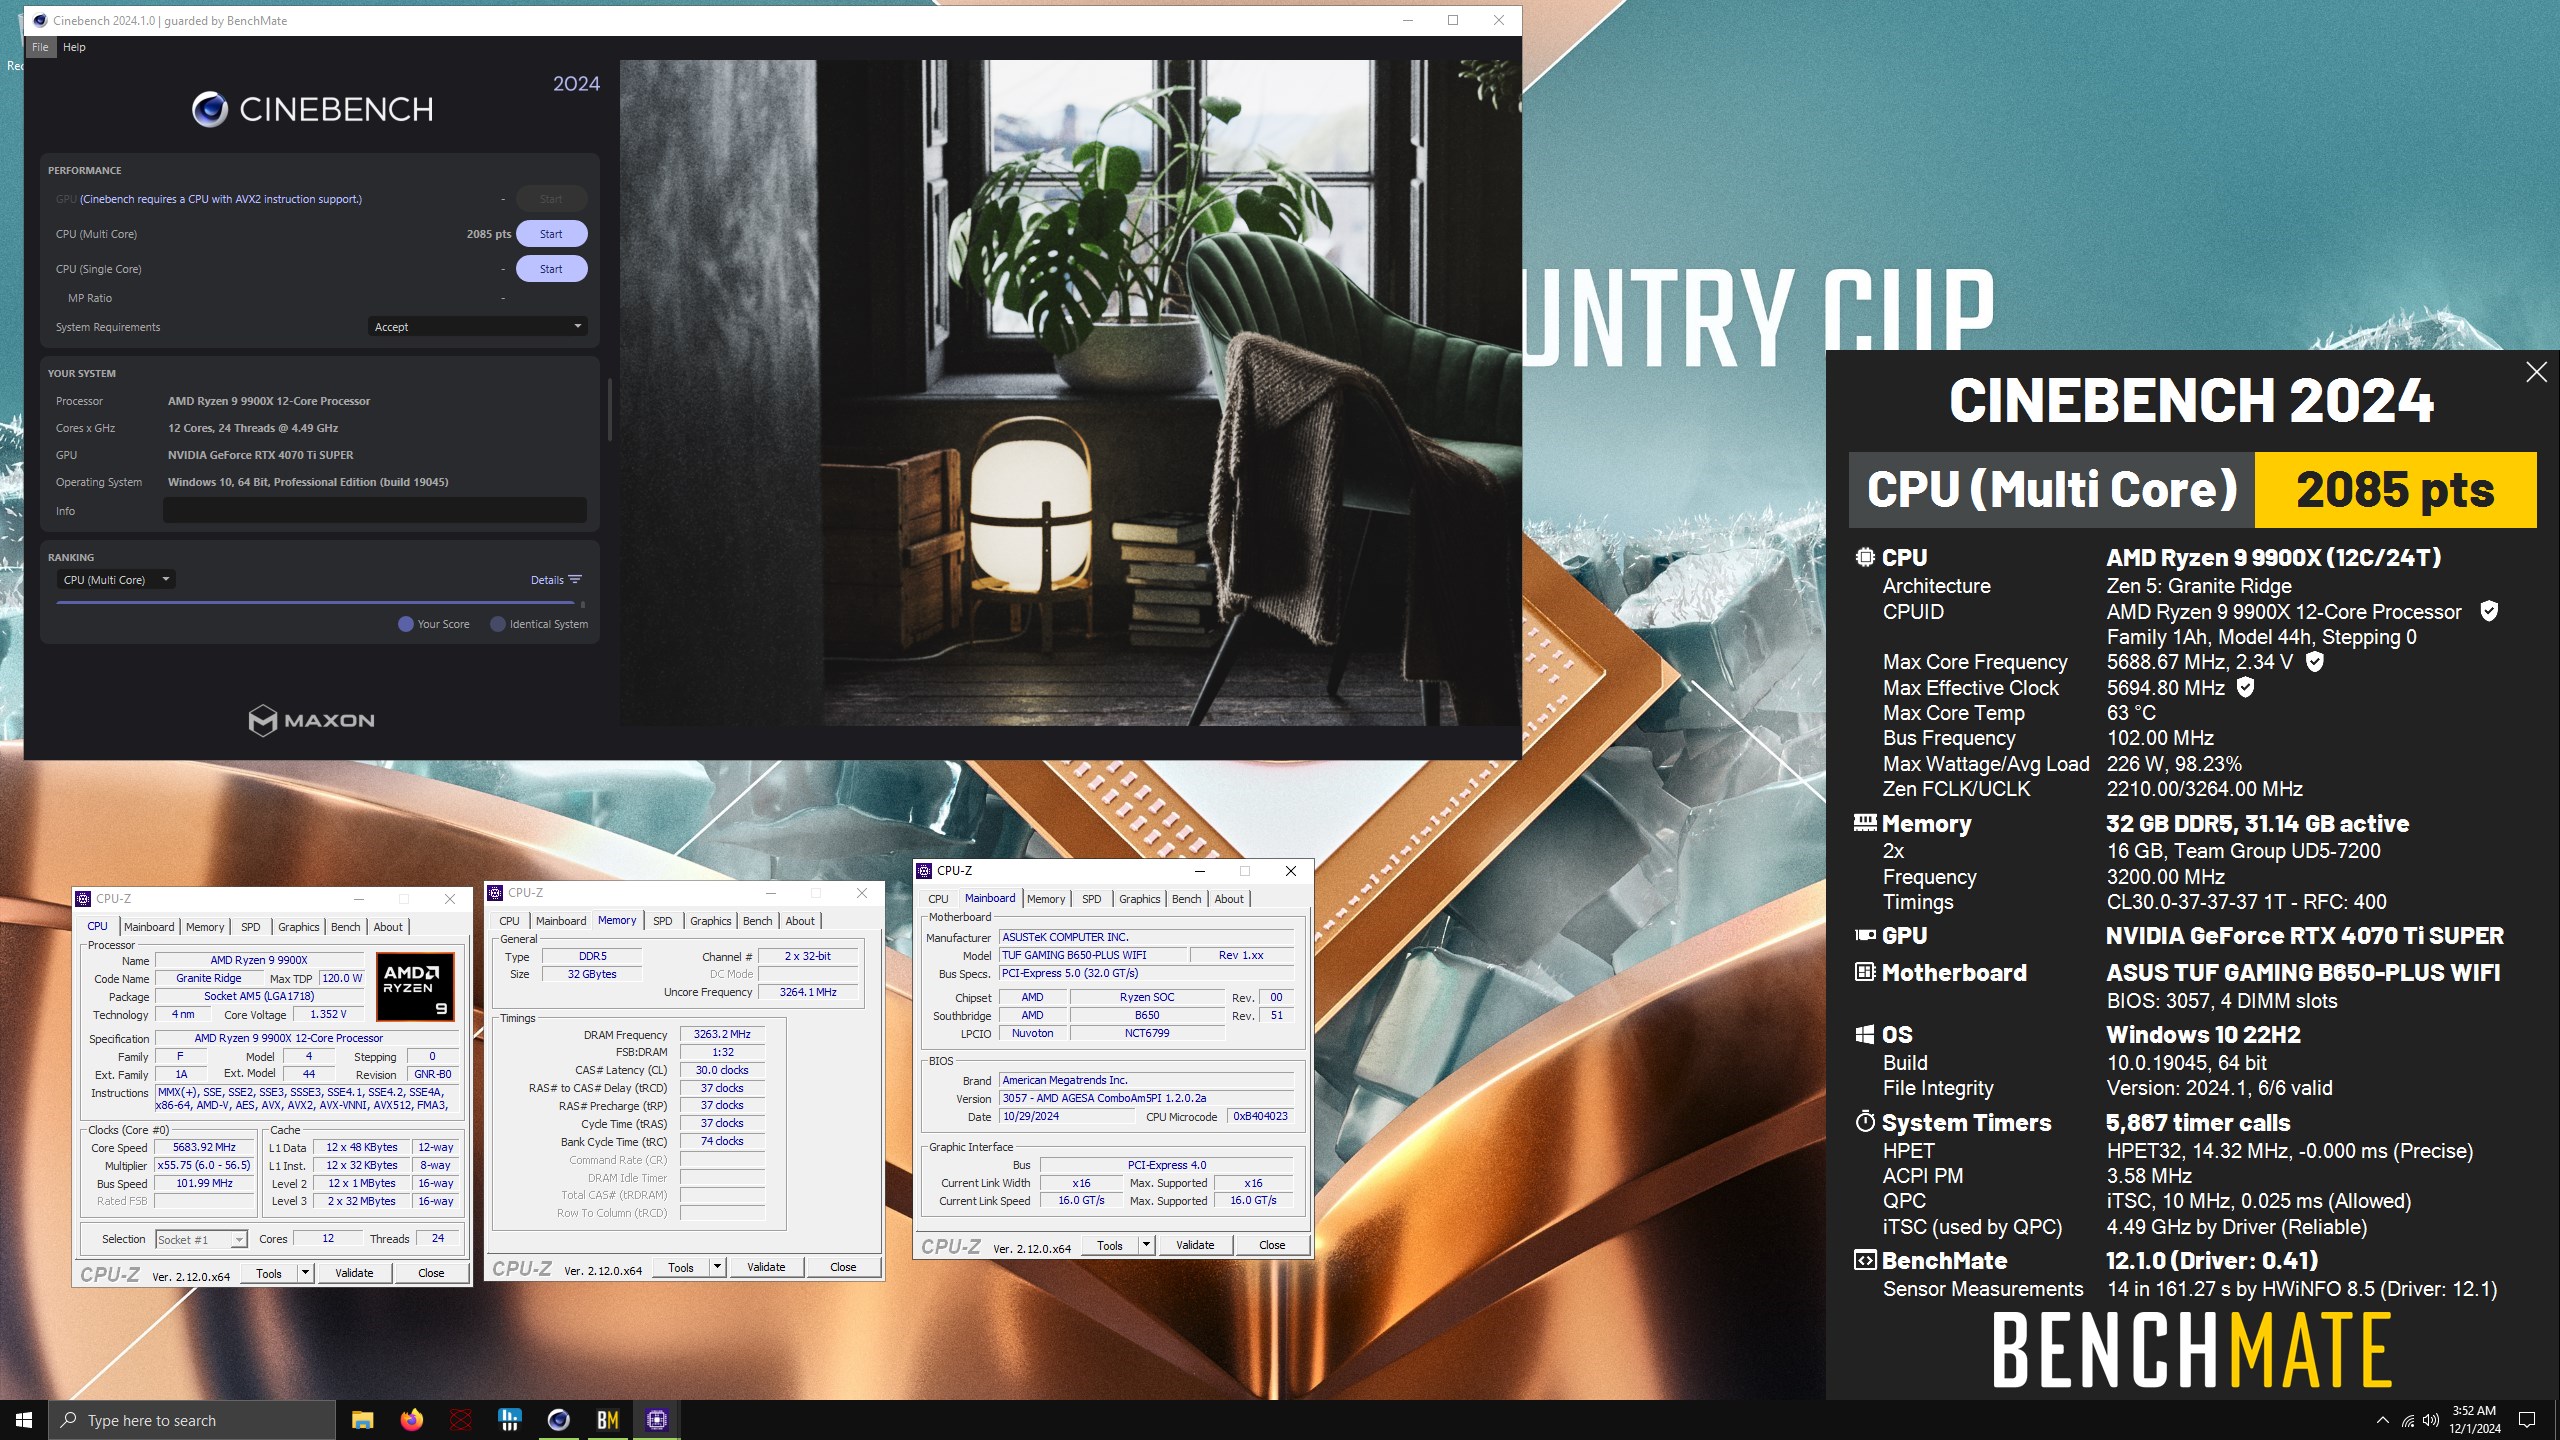Start the CPU (Single Core) benchmark

pyautogui.click(x=551, y=269)
